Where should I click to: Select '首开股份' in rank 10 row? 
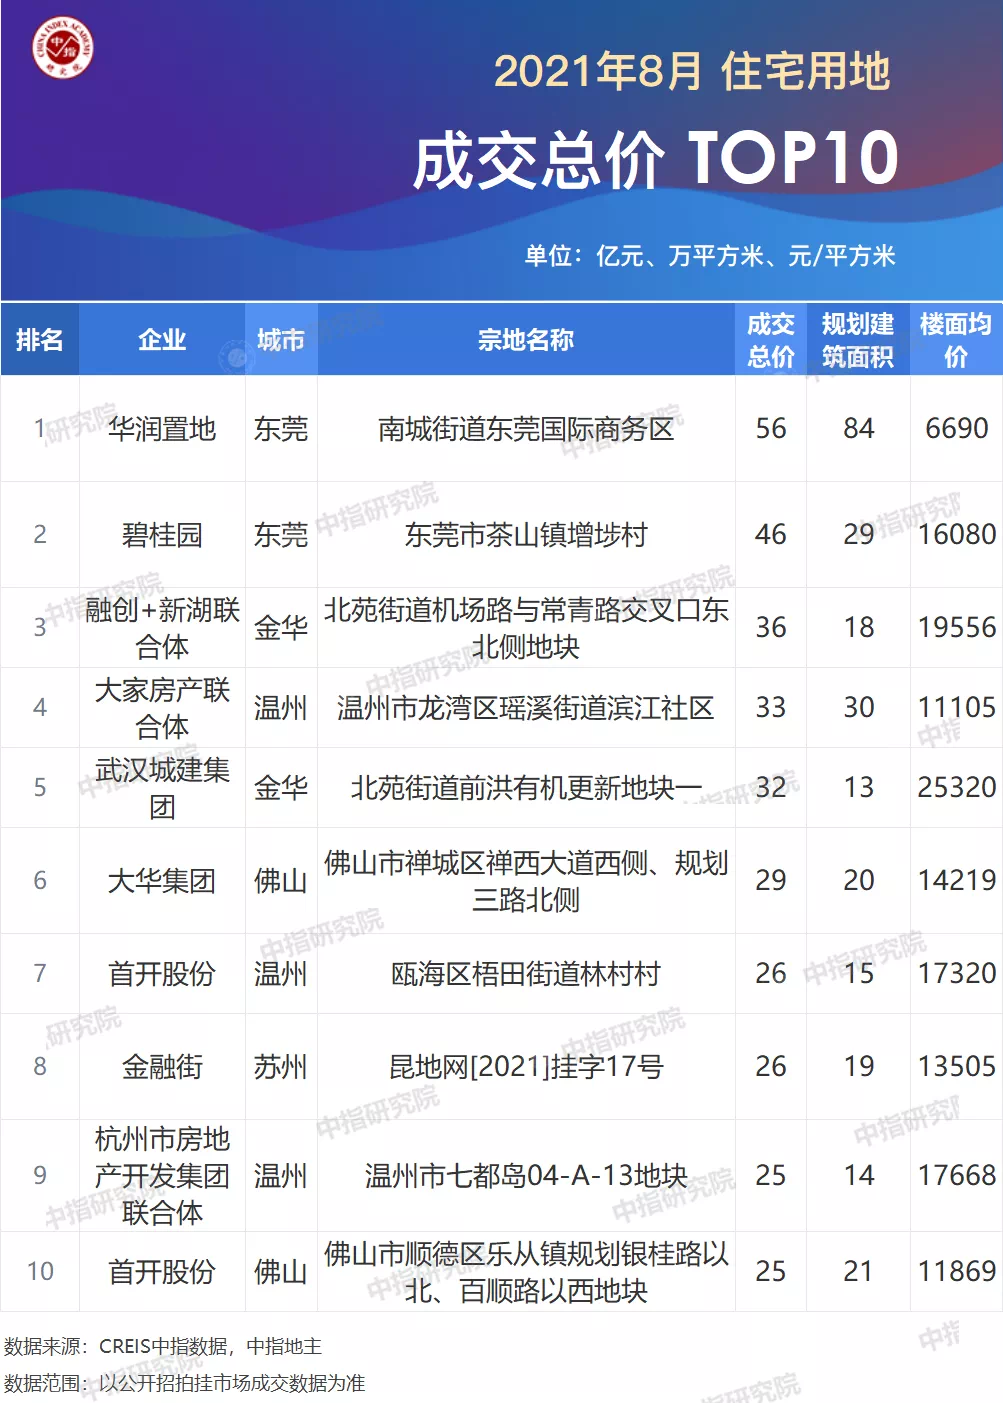[162, 1272]
